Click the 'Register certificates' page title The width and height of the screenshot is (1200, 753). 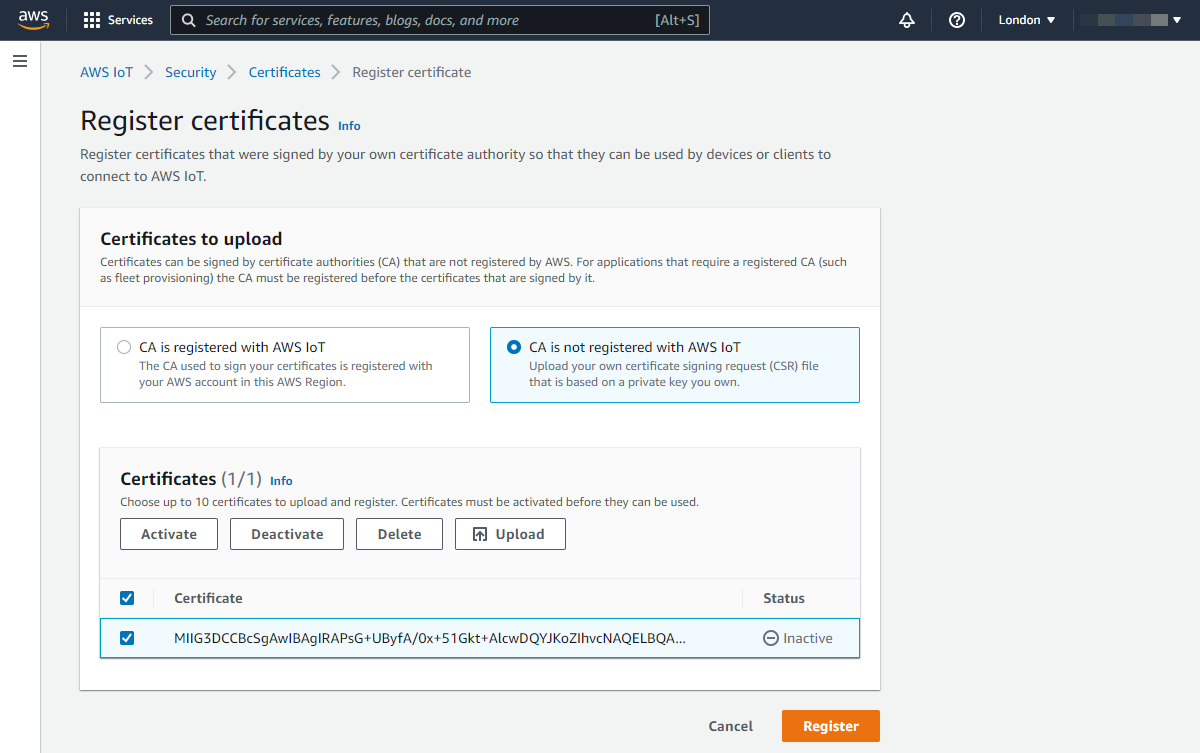click(x=205, y=121)
